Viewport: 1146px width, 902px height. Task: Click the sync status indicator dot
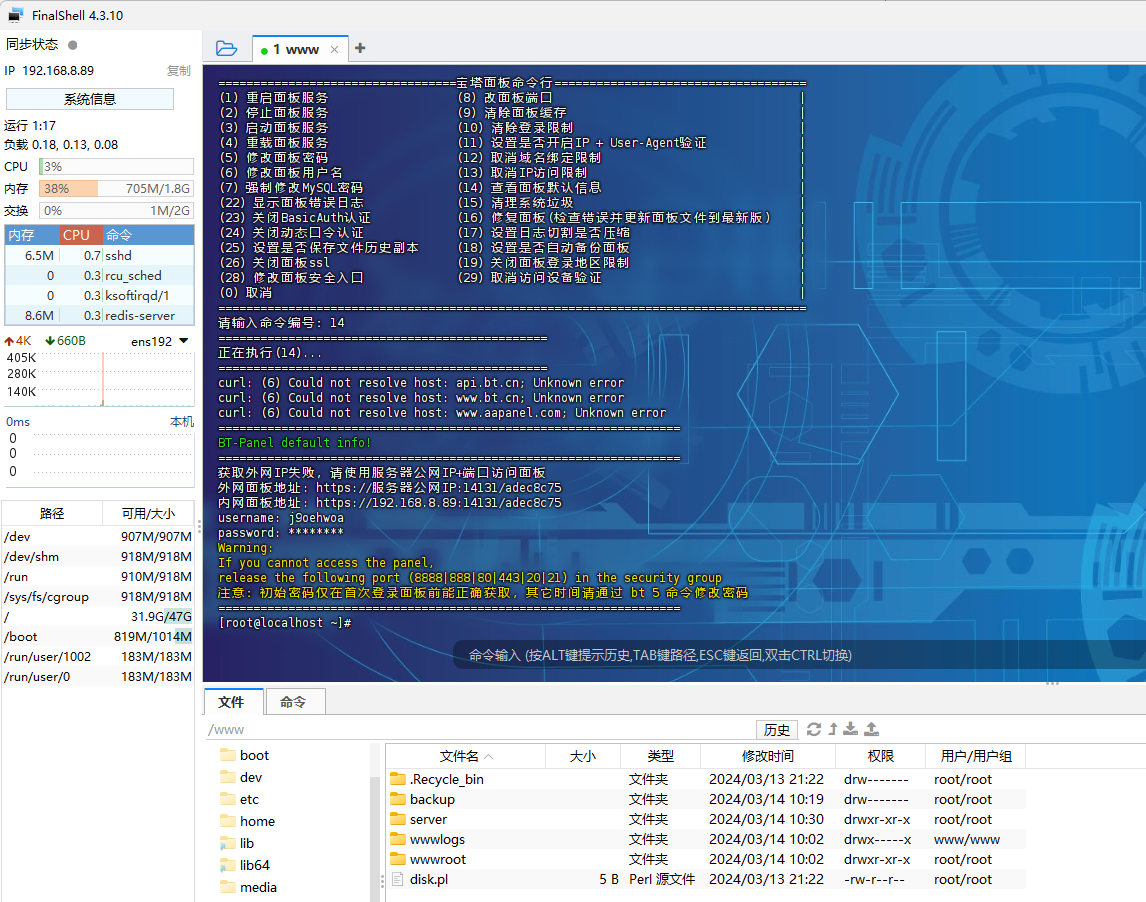[x=72, y=45]
